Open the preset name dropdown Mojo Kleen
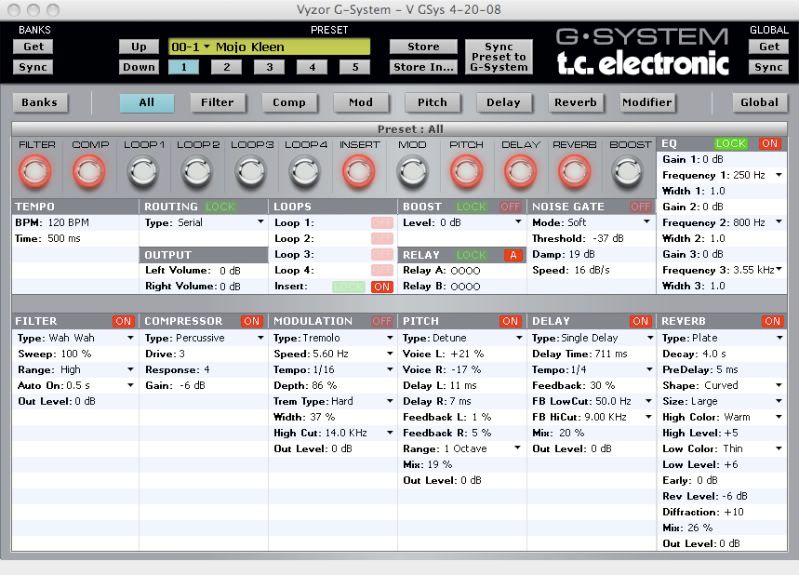The image size is (799, 575). [269, 47]
